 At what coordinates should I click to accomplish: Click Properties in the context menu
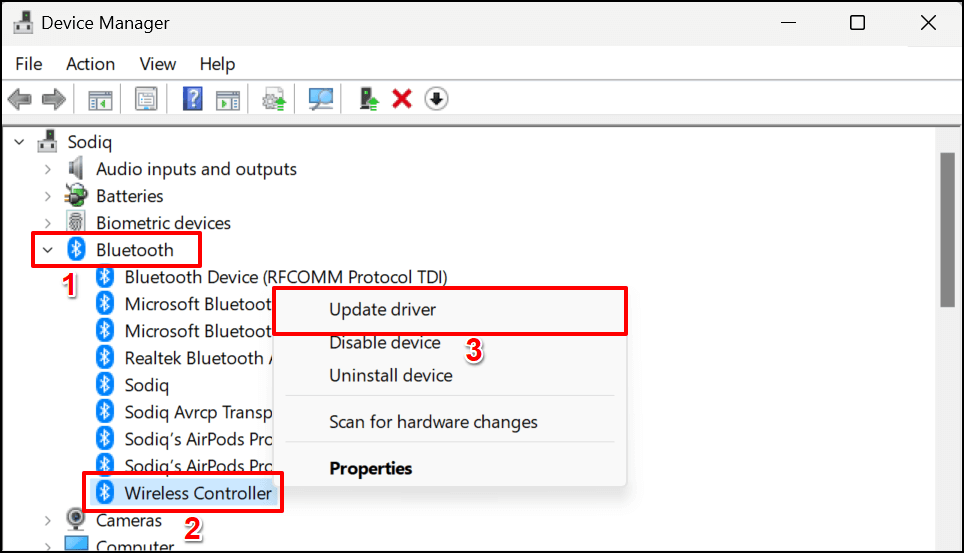coord(371,468)
